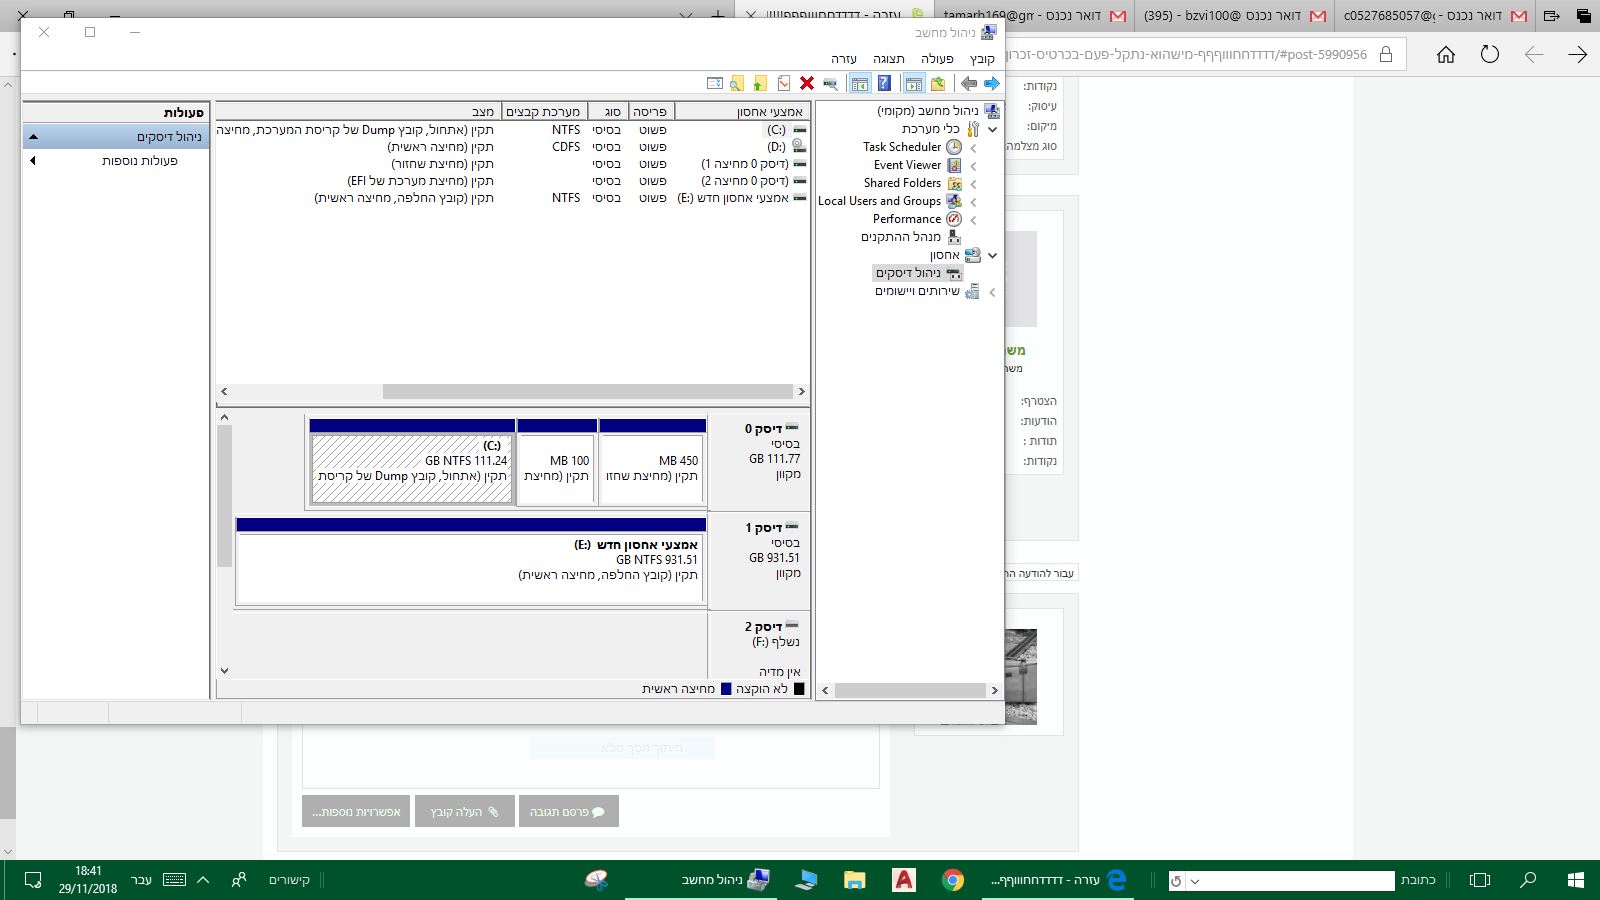Open the עזרה (Help) menu
Viewport: 1600px width, 900px height.
click(844, 59)
